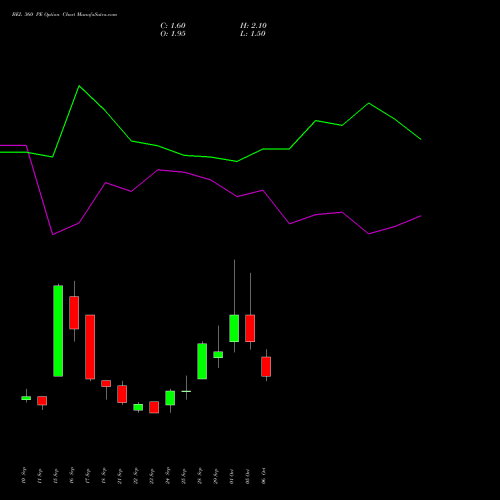The width and height of the screenshot is (500, 500).
Task: Click the 01 Oct date axis label
Action: (x=231, y=476)
